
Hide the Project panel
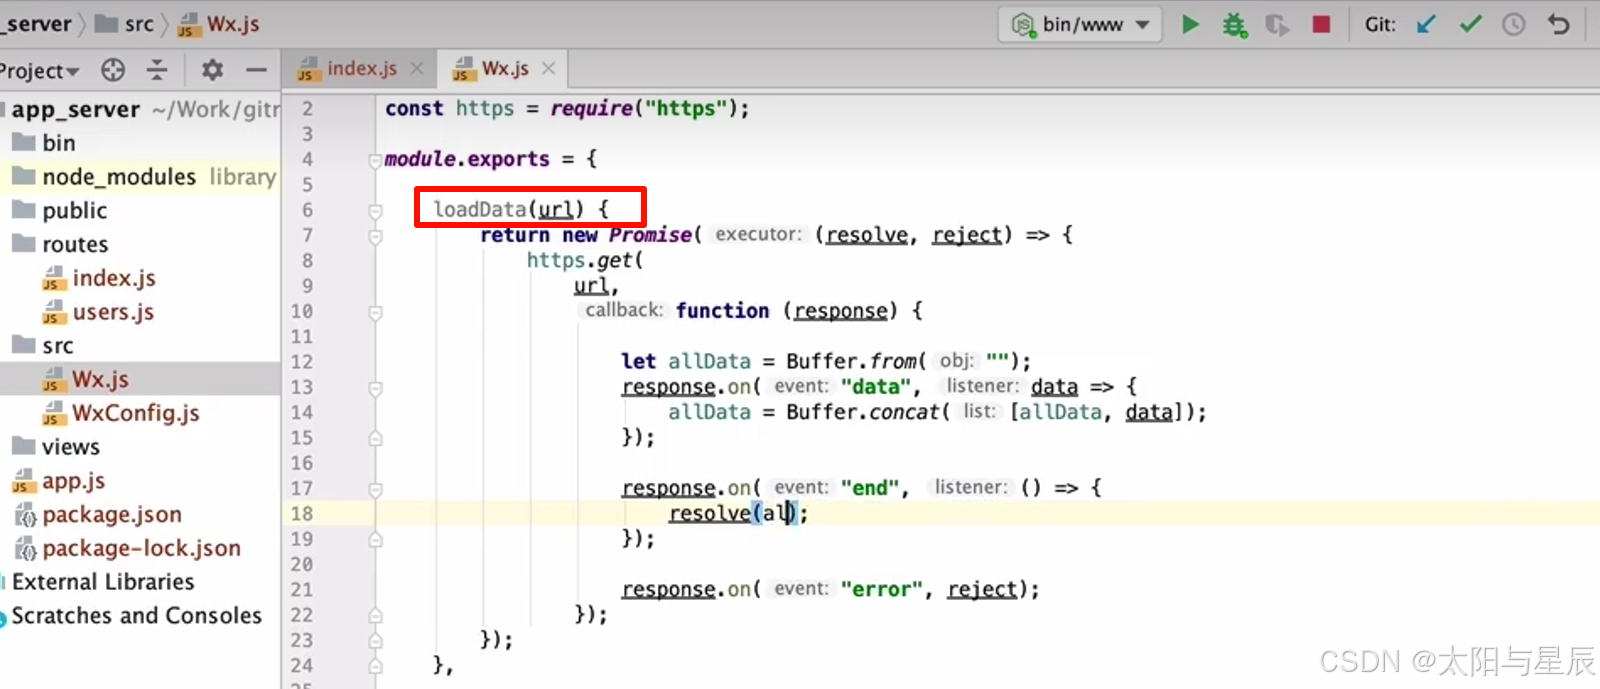256,70
